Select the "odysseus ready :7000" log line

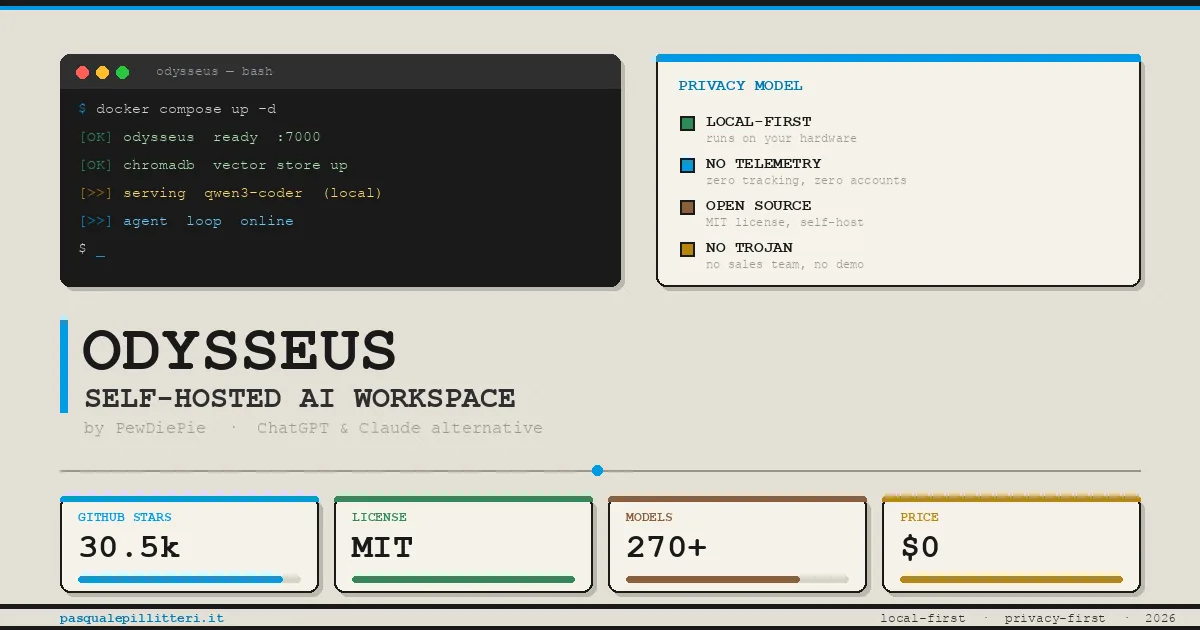click(200, 137)
